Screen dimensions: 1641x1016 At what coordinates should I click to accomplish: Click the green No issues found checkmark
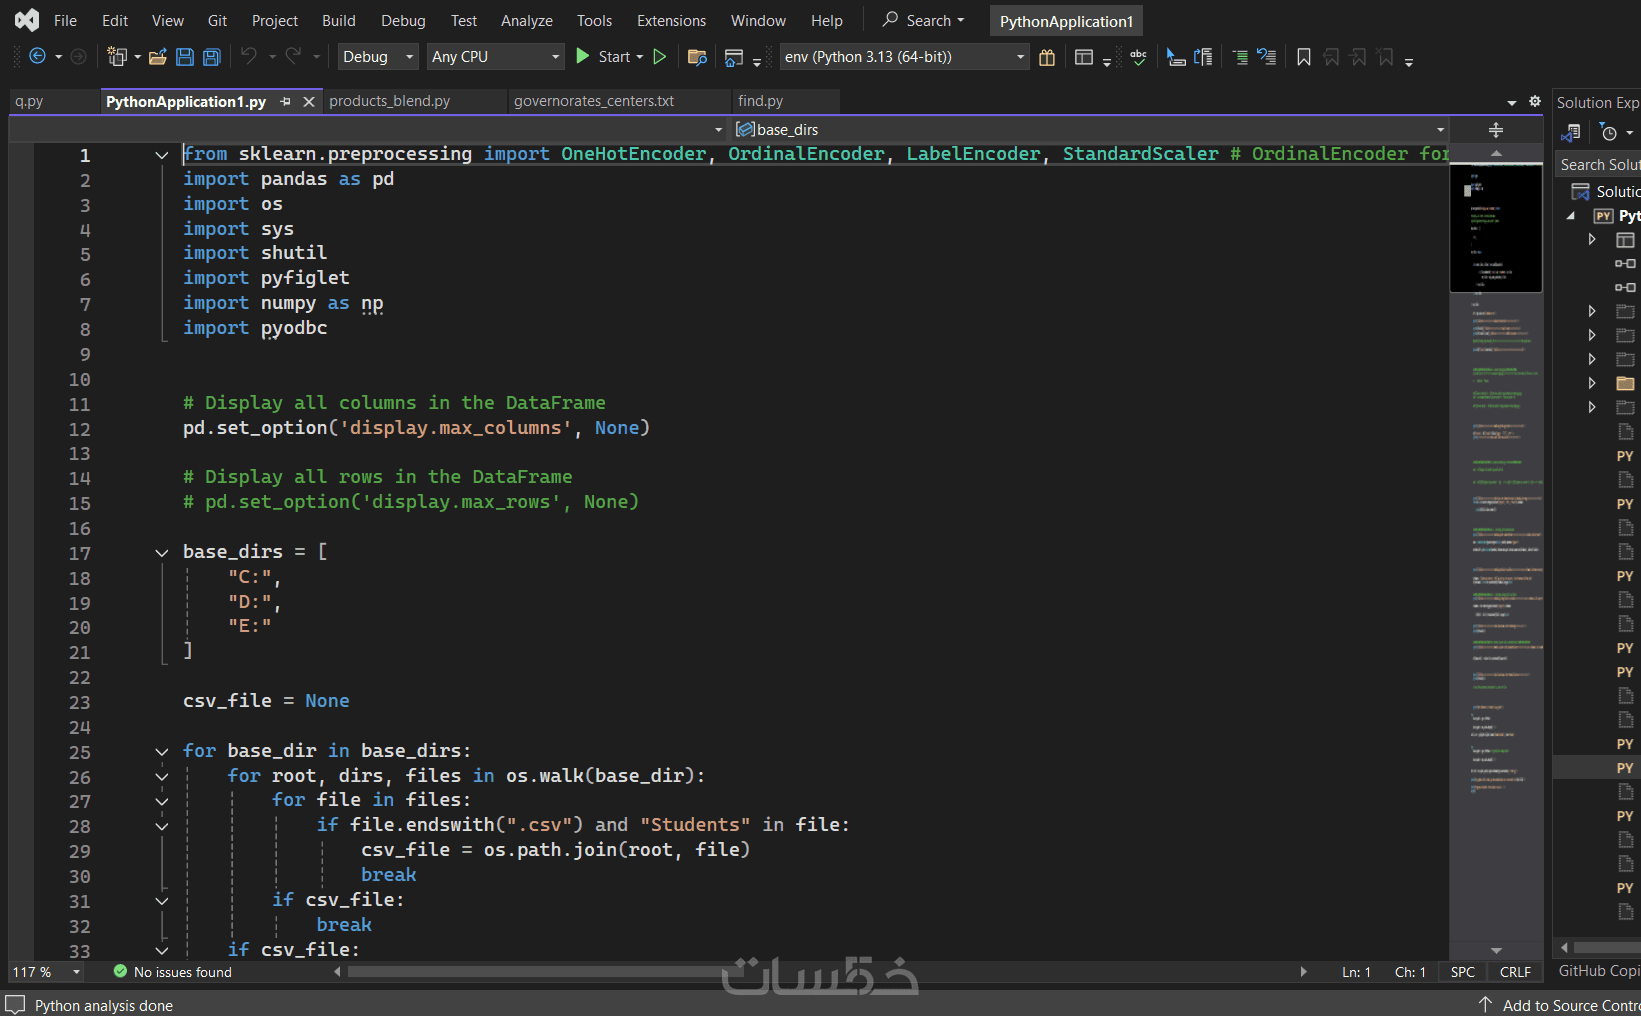click(121, 971)
